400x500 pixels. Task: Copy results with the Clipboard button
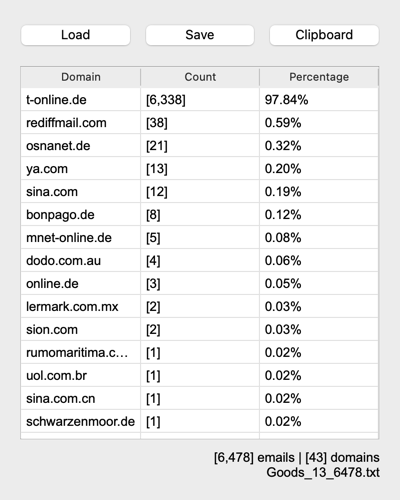324,35
